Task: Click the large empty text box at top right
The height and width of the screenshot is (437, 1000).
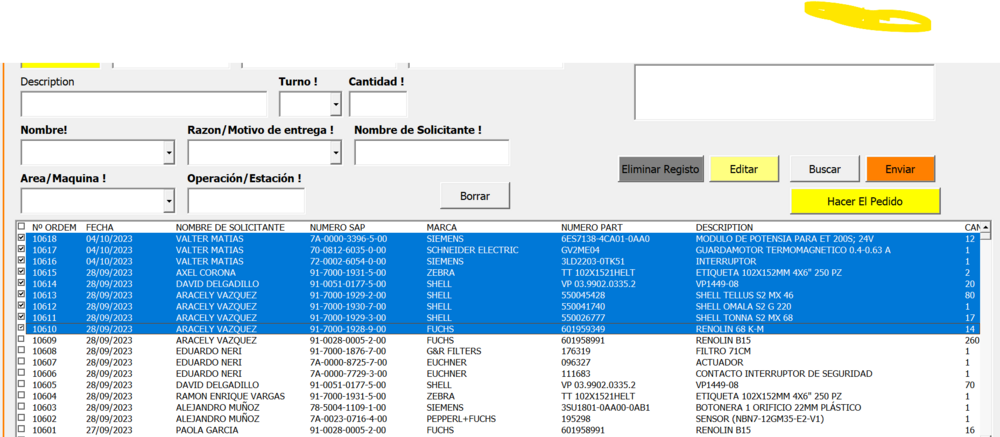Action: click(784, 92)
